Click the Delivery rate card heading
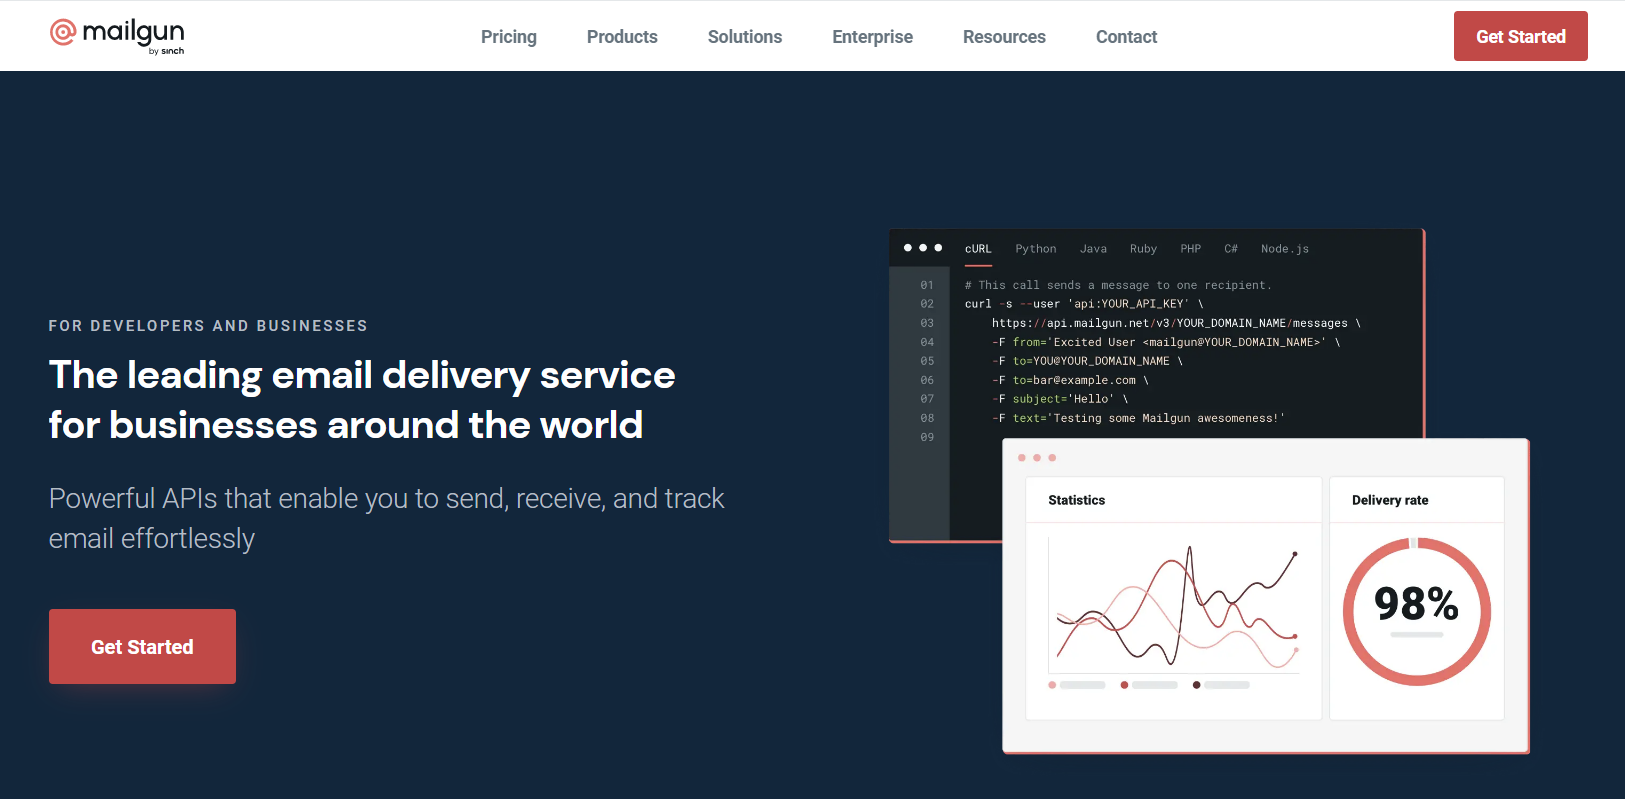The width and height of the screenshot is (1625, 799). 1390,500
